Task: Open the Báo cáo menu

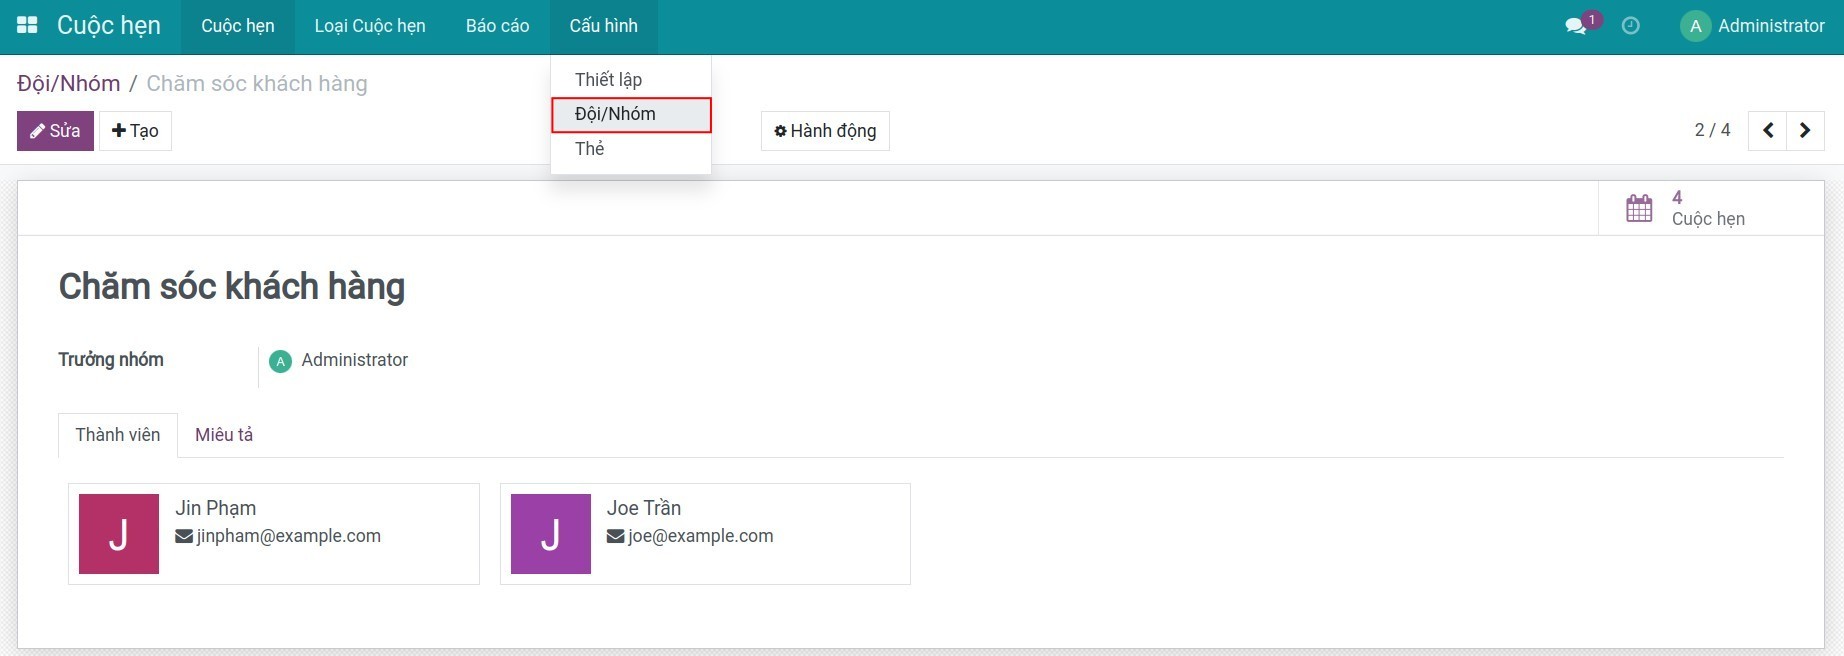Action: click(497, 26)
